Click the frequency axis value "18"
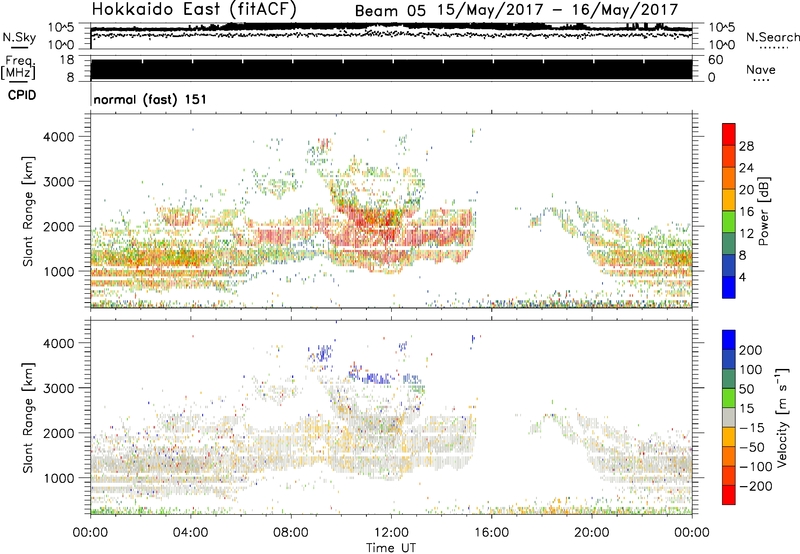 [x=67, y=60]
